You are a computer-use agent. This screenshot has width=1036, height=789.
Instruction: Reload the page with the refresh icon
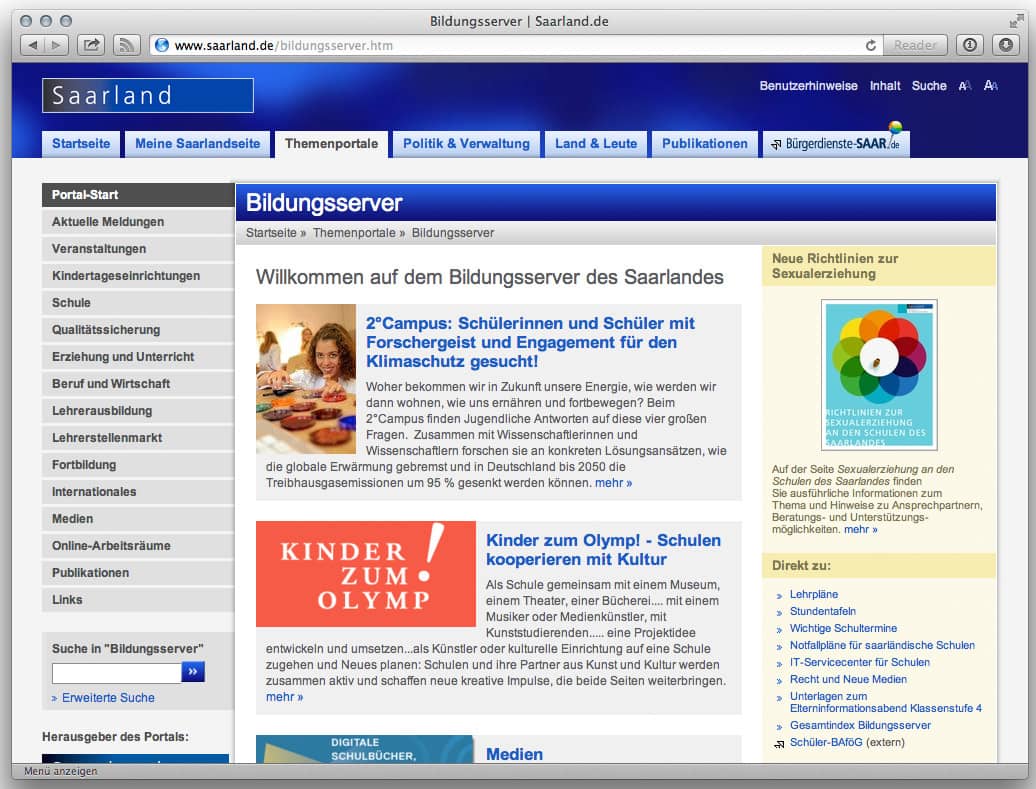(871, 45)
